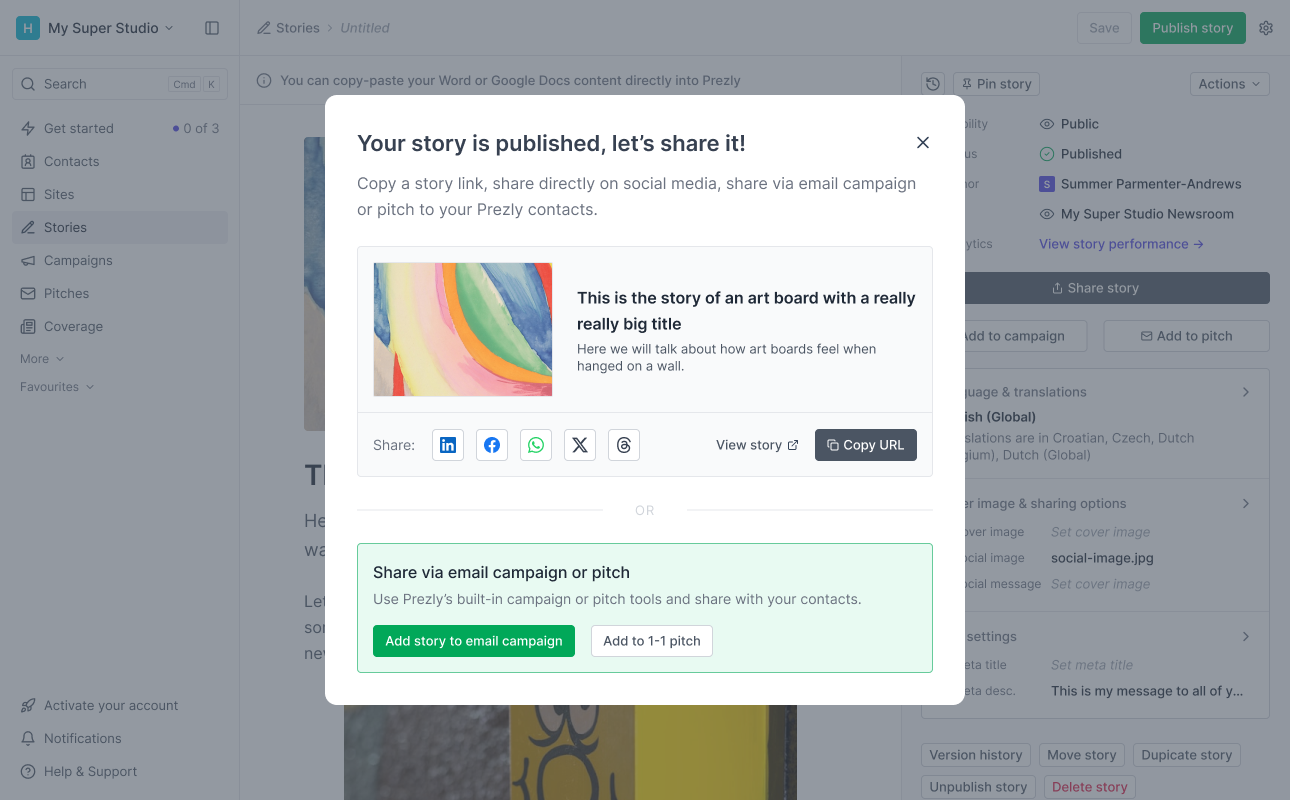Expand the Favourites section

(x=57, y=387)
